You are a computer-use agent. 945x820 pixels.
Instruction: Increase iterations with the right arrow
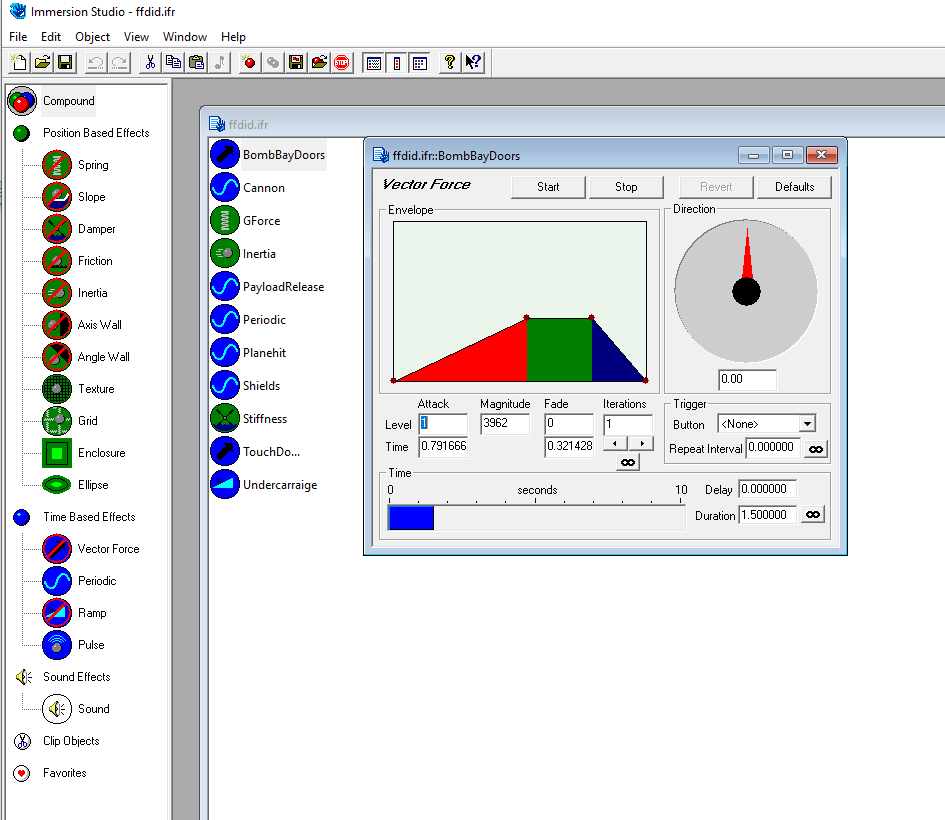(640, 443)
